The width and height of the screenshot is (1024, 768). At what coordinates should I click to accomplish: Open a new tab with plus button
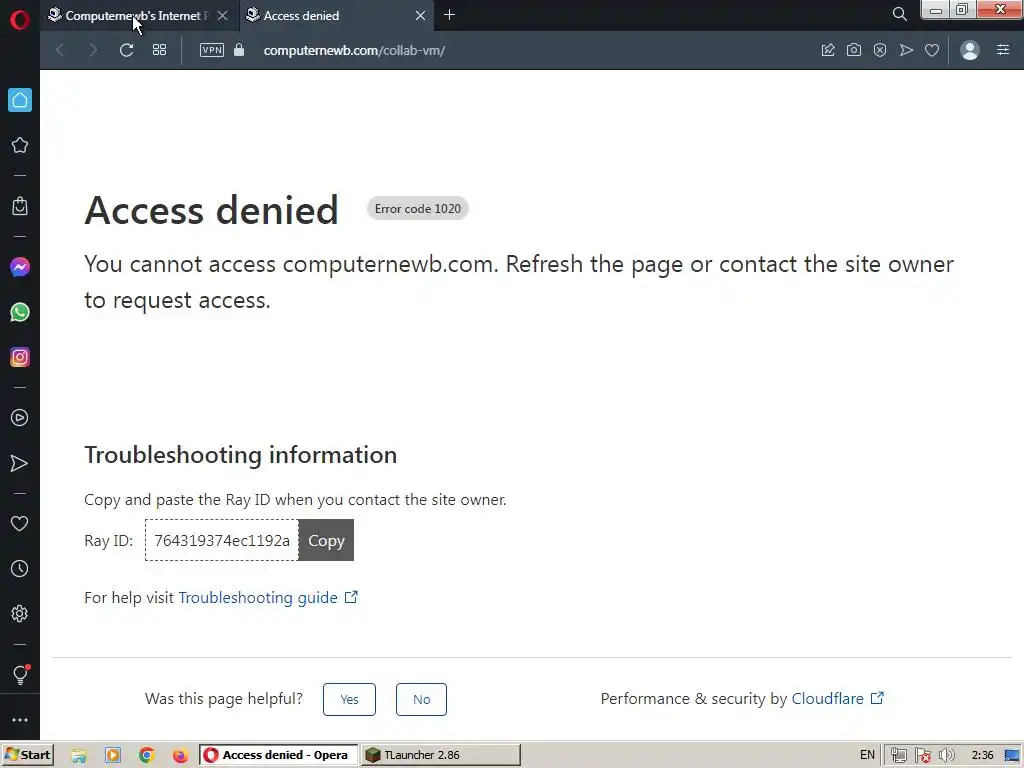coord(449,14)
